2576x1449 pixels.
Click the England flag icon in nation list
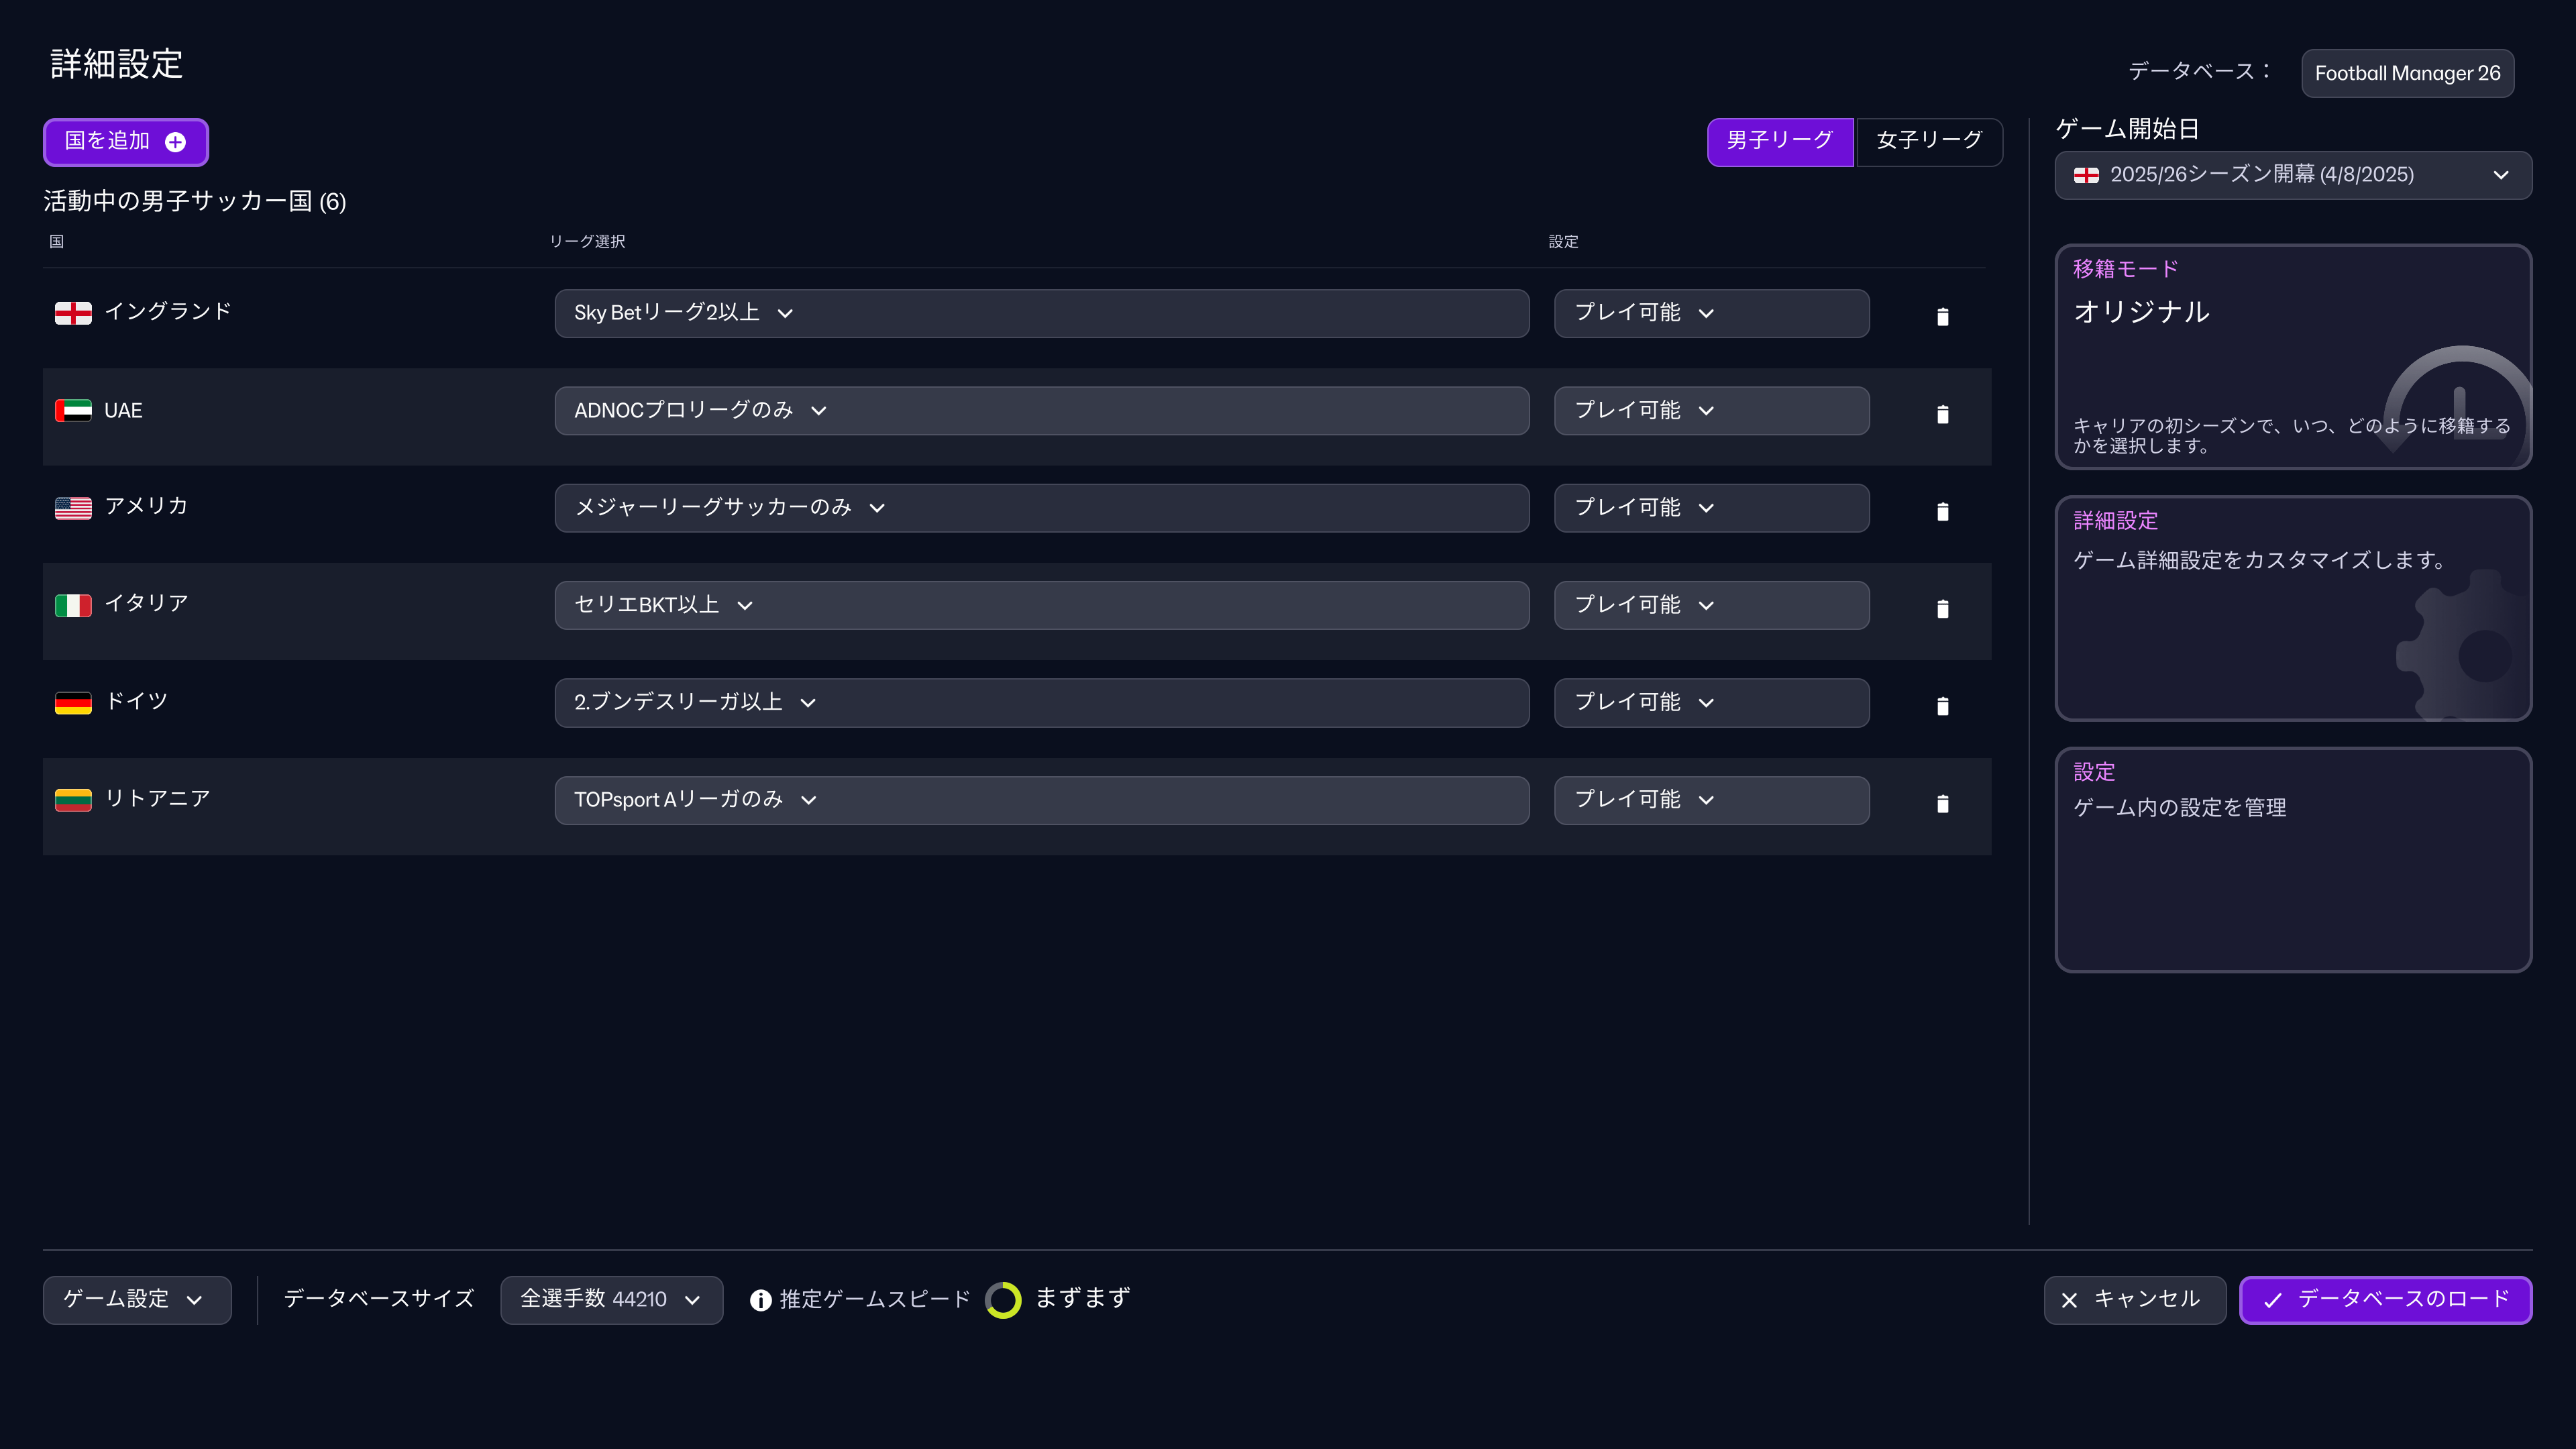(73, 313)
